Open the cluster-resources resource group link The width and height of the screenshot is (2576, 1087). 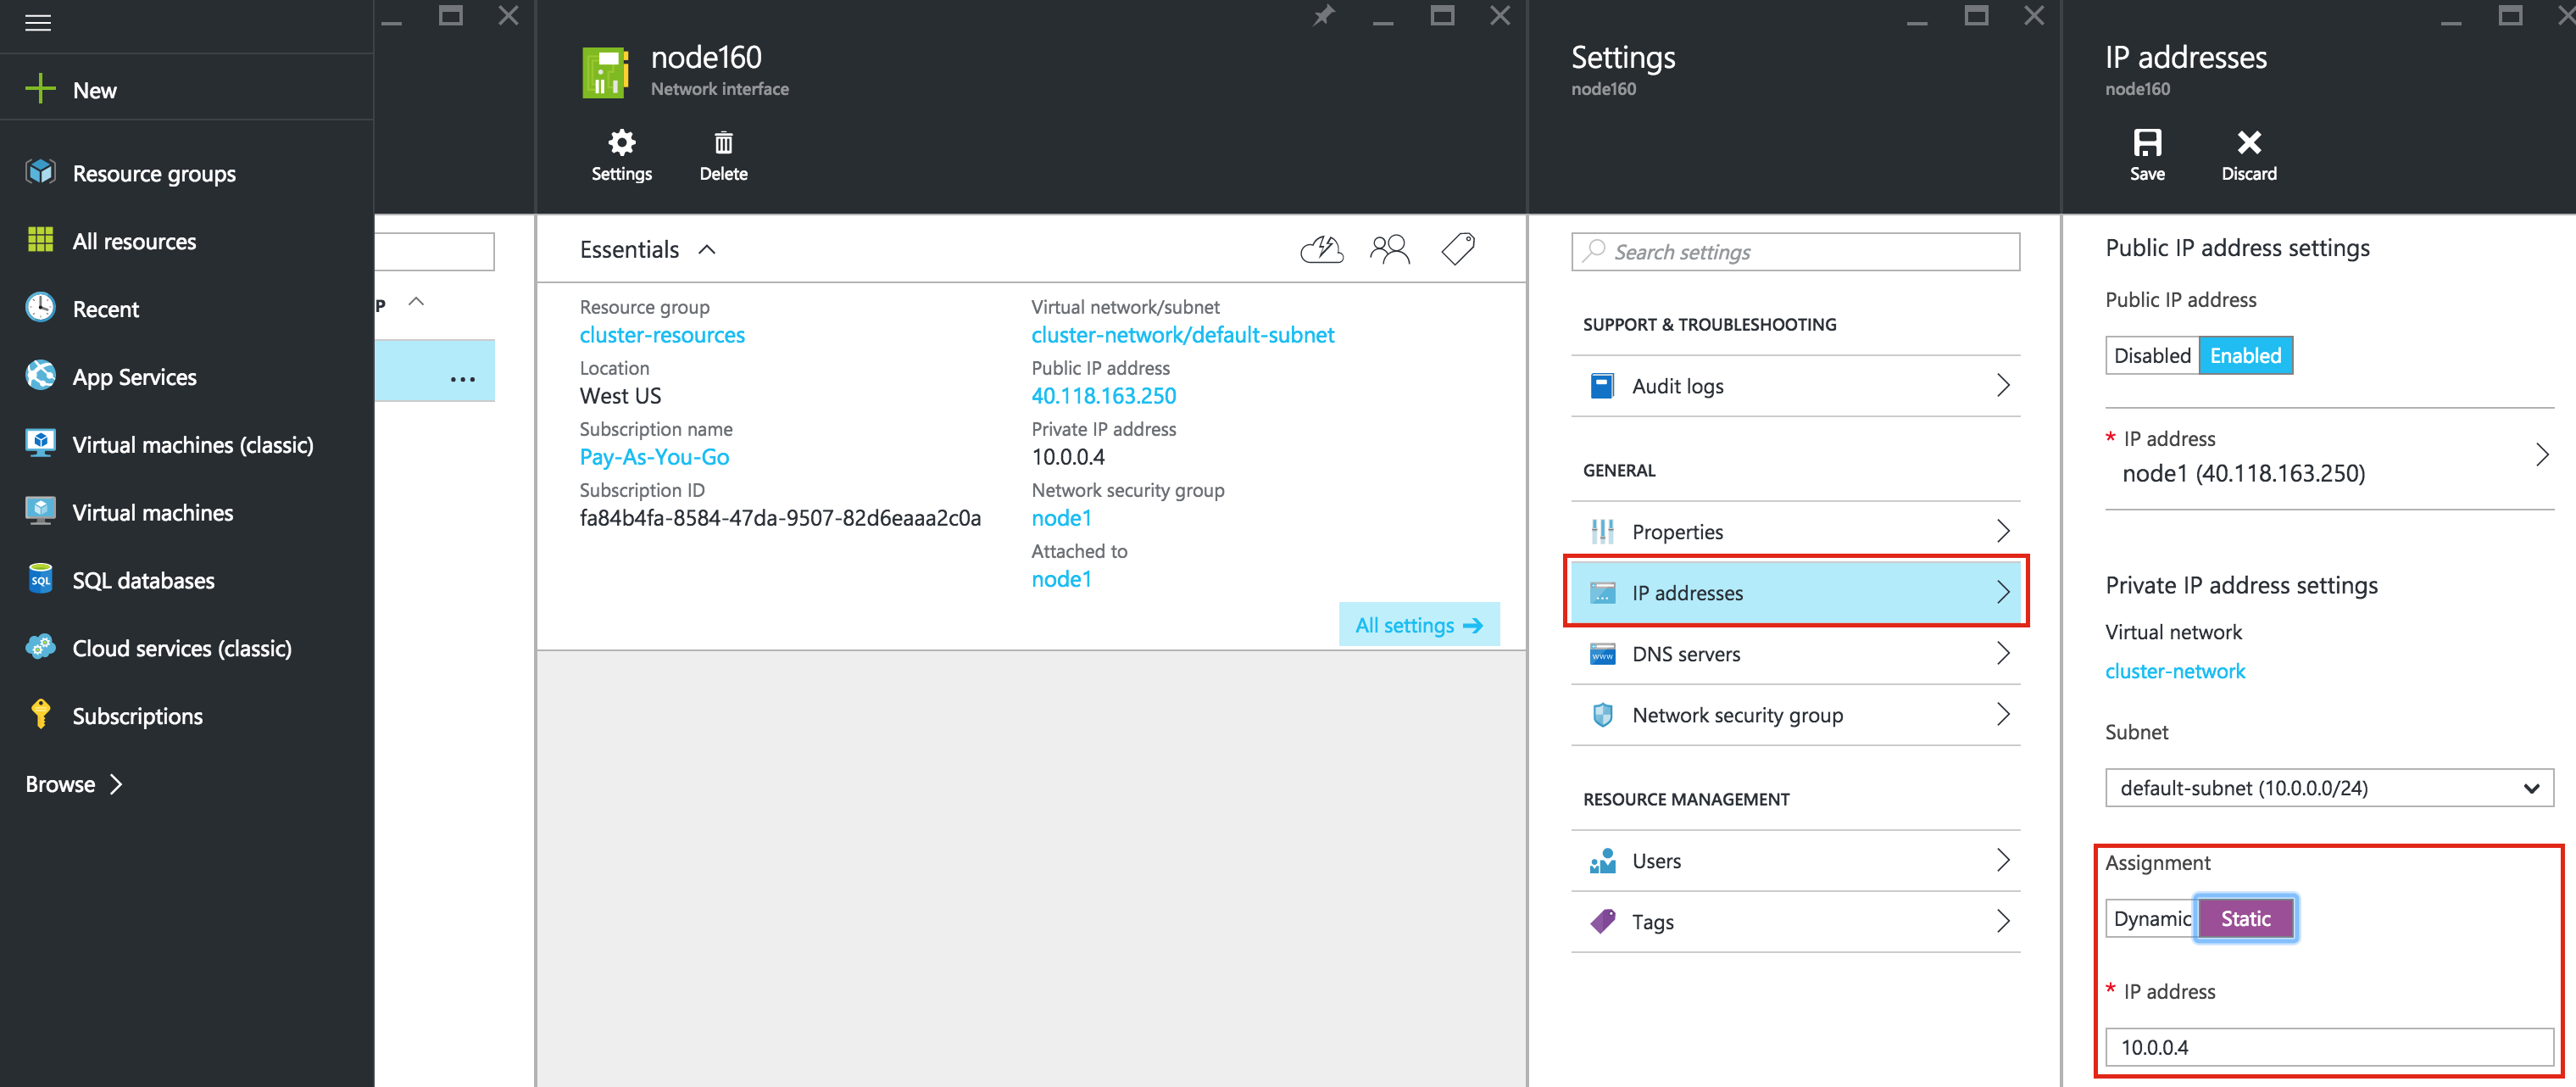pos(662,335)
